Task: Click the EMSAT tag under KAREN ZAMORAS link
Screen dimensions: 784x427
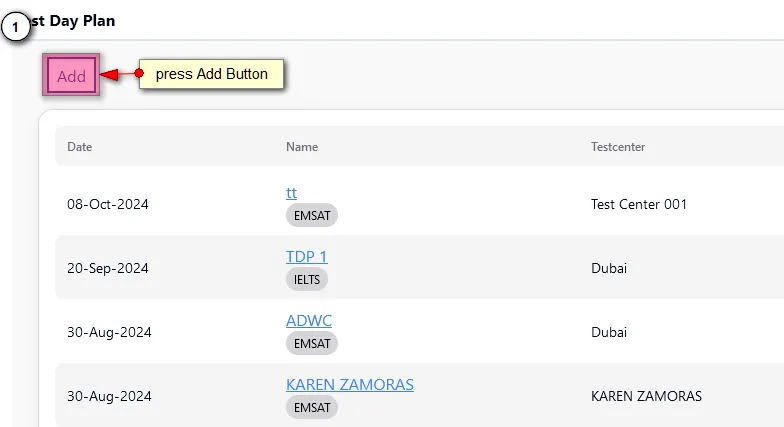Action: click(312, 407)
